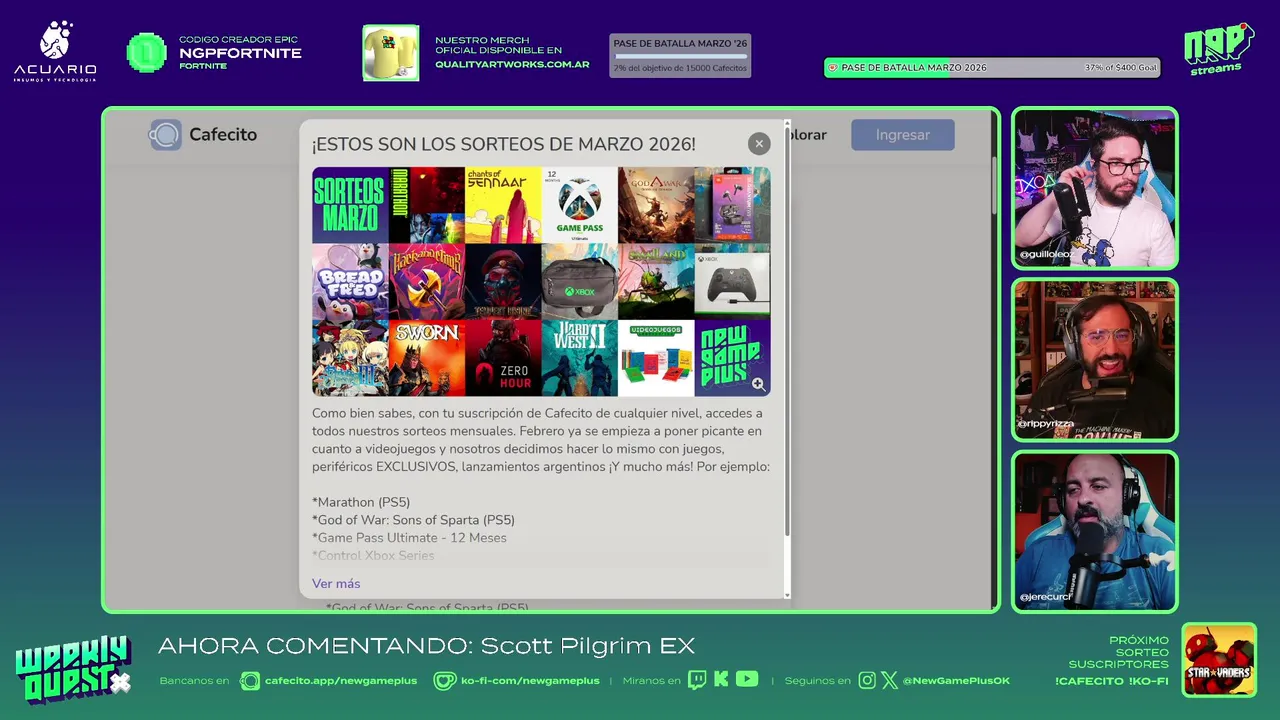The image size is (1280, 720).
Task: Click the yellow merch t-shirt icon
Action: (x=390, y=53)
